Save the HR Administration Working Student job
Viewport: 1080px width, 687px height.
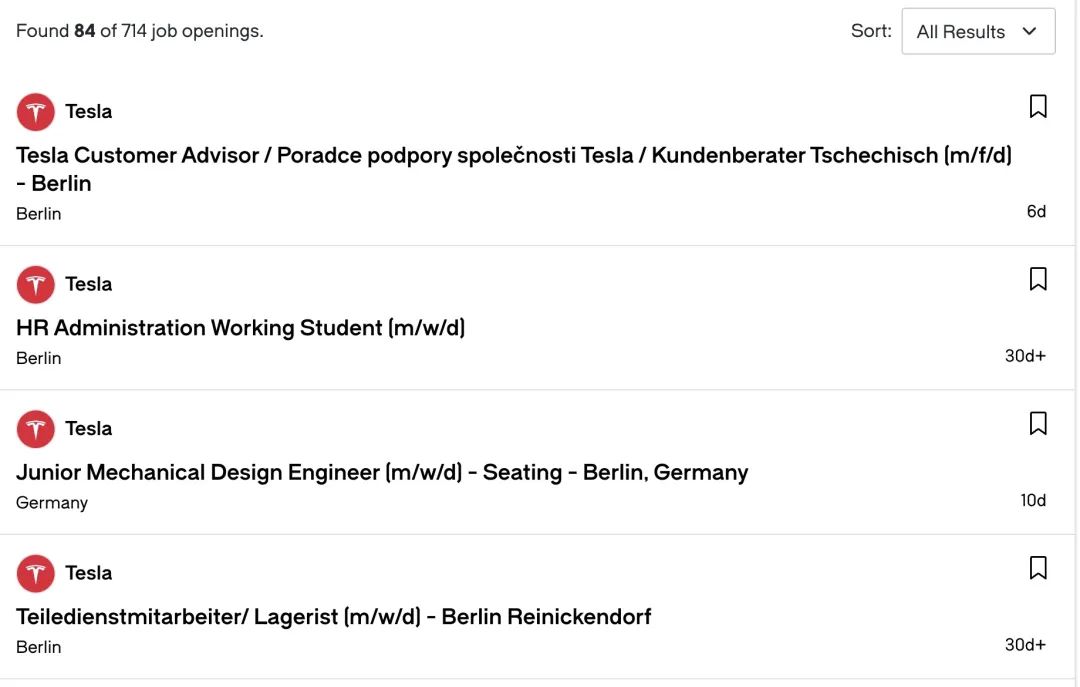[x=1038, y=280]
